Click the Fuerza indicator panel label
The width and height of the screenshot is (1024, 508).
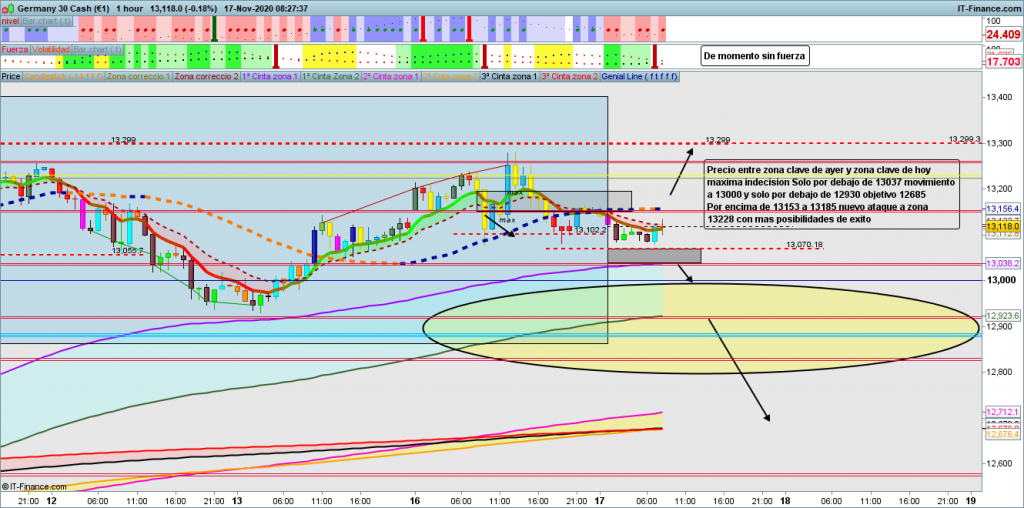15,48
